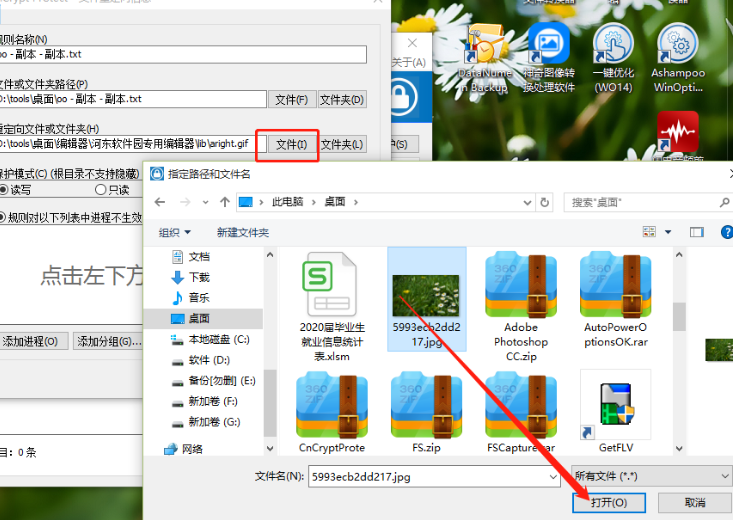Click the file list scroll down arrow

click(679, 448)
